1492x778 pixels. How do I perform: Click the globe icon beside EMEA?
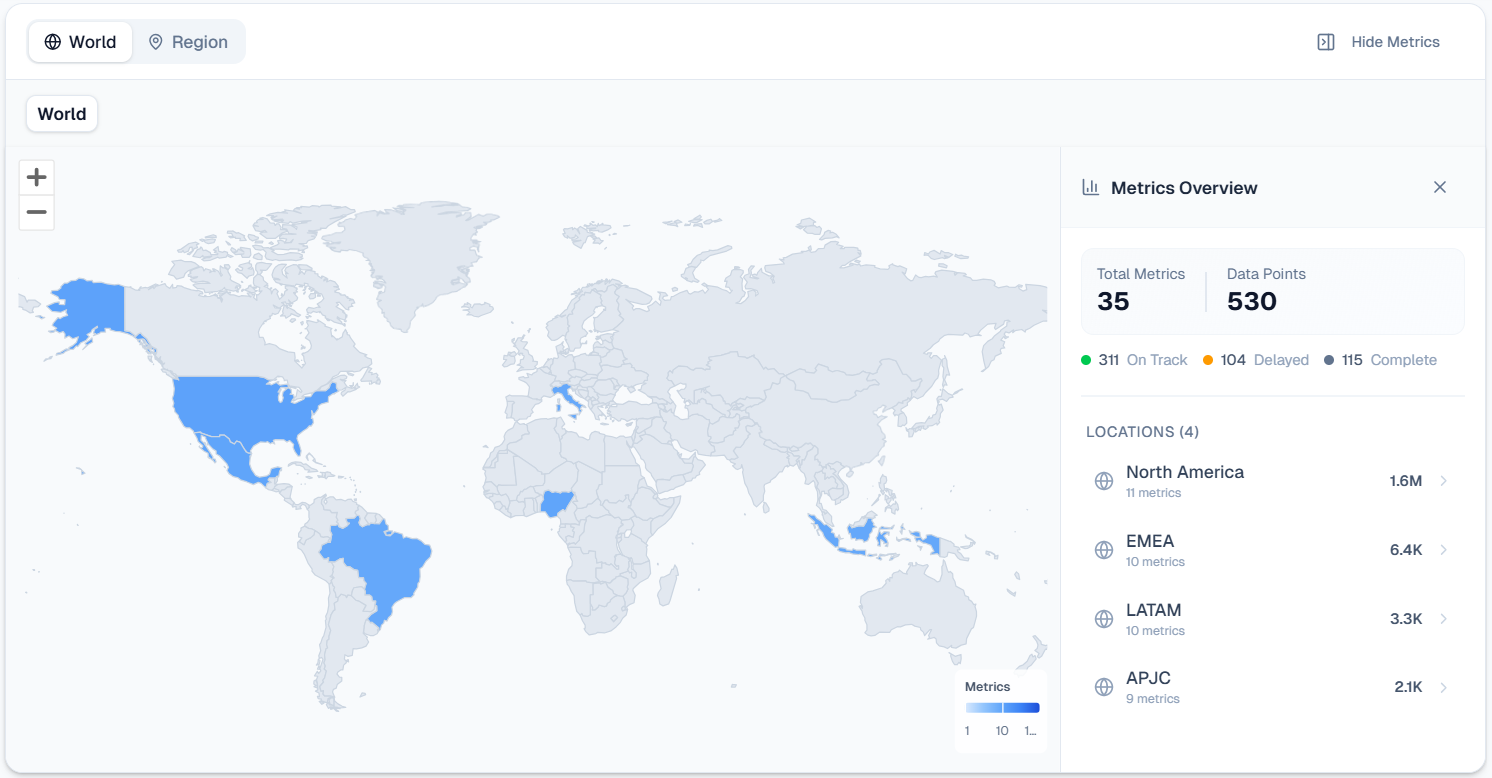pyautogui.click(x=1103, y=549)
